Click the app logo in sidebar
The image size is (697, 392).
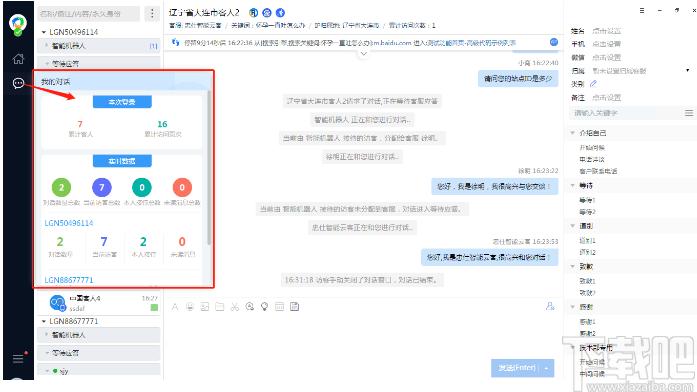coord(18,25)
